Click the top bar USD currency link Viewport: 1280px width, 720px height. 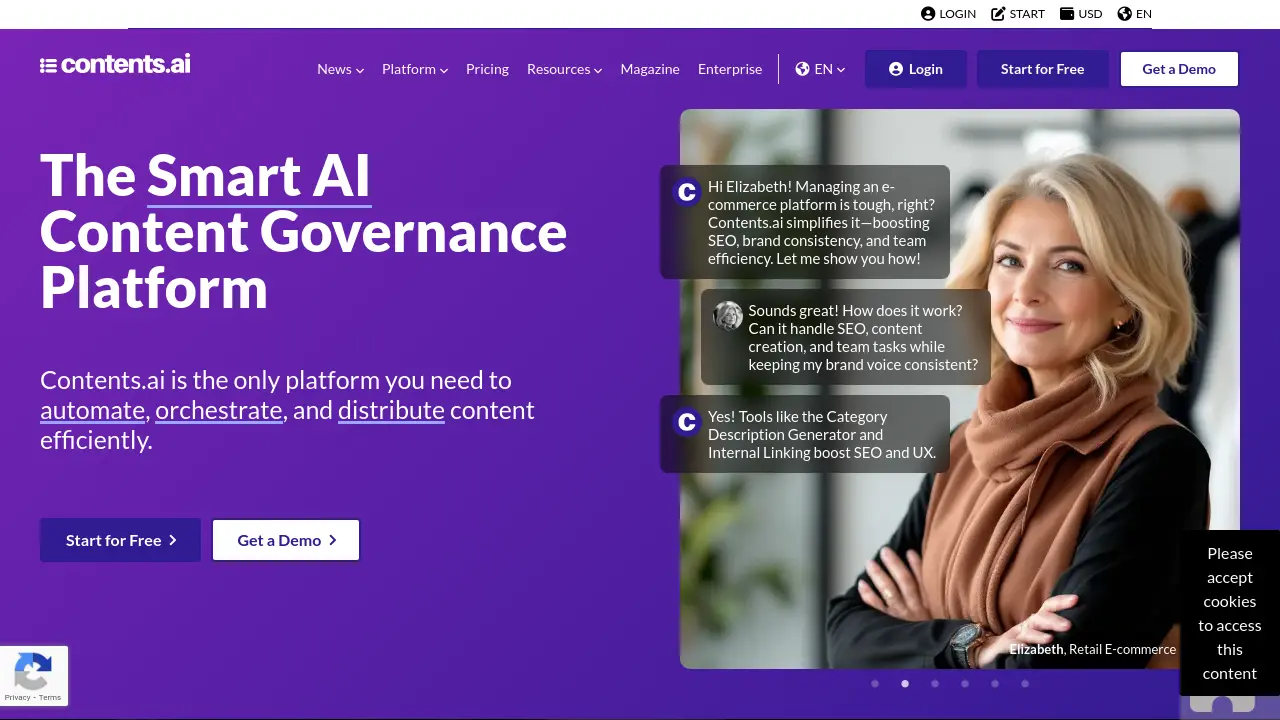pyautogui.click(x=1081, y=14)
